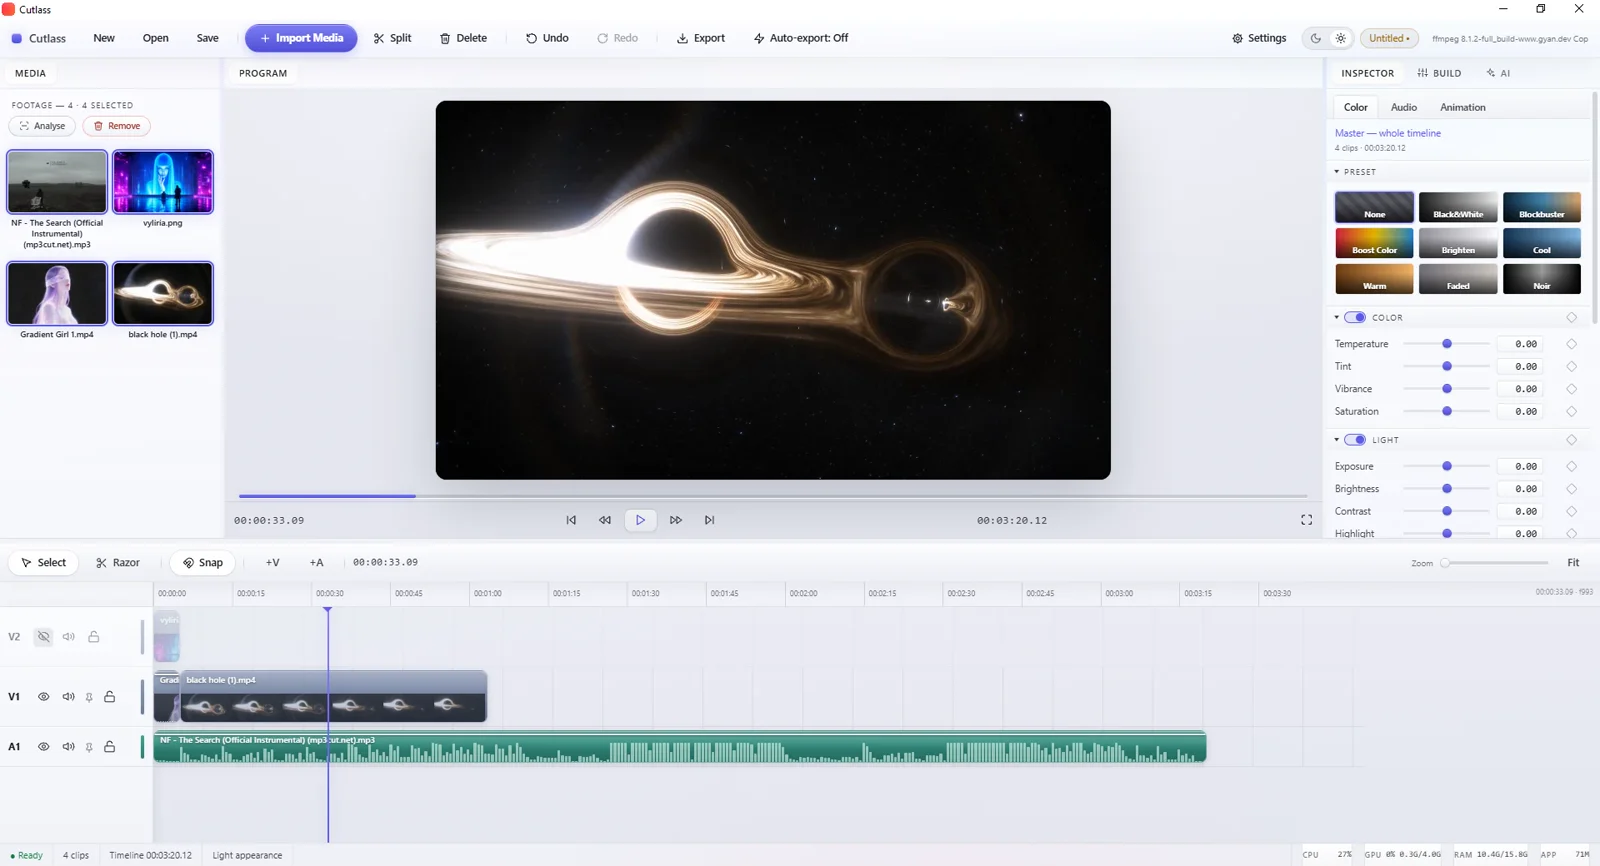Screen dimensions: 1600x866
Task: Open the INSPECTOR panel tab
Action: tap(1367, 73)
